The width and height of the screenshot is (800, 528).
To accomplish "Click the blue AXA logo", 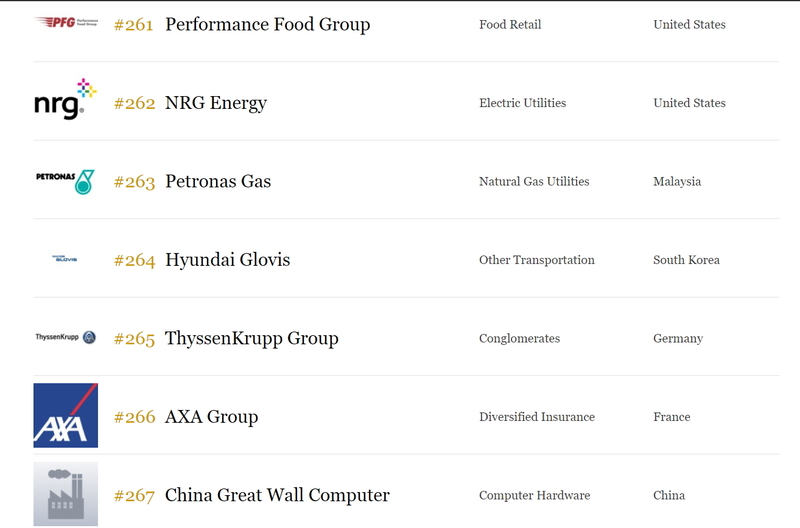I will pyautogui.click(x=65, y=415).
